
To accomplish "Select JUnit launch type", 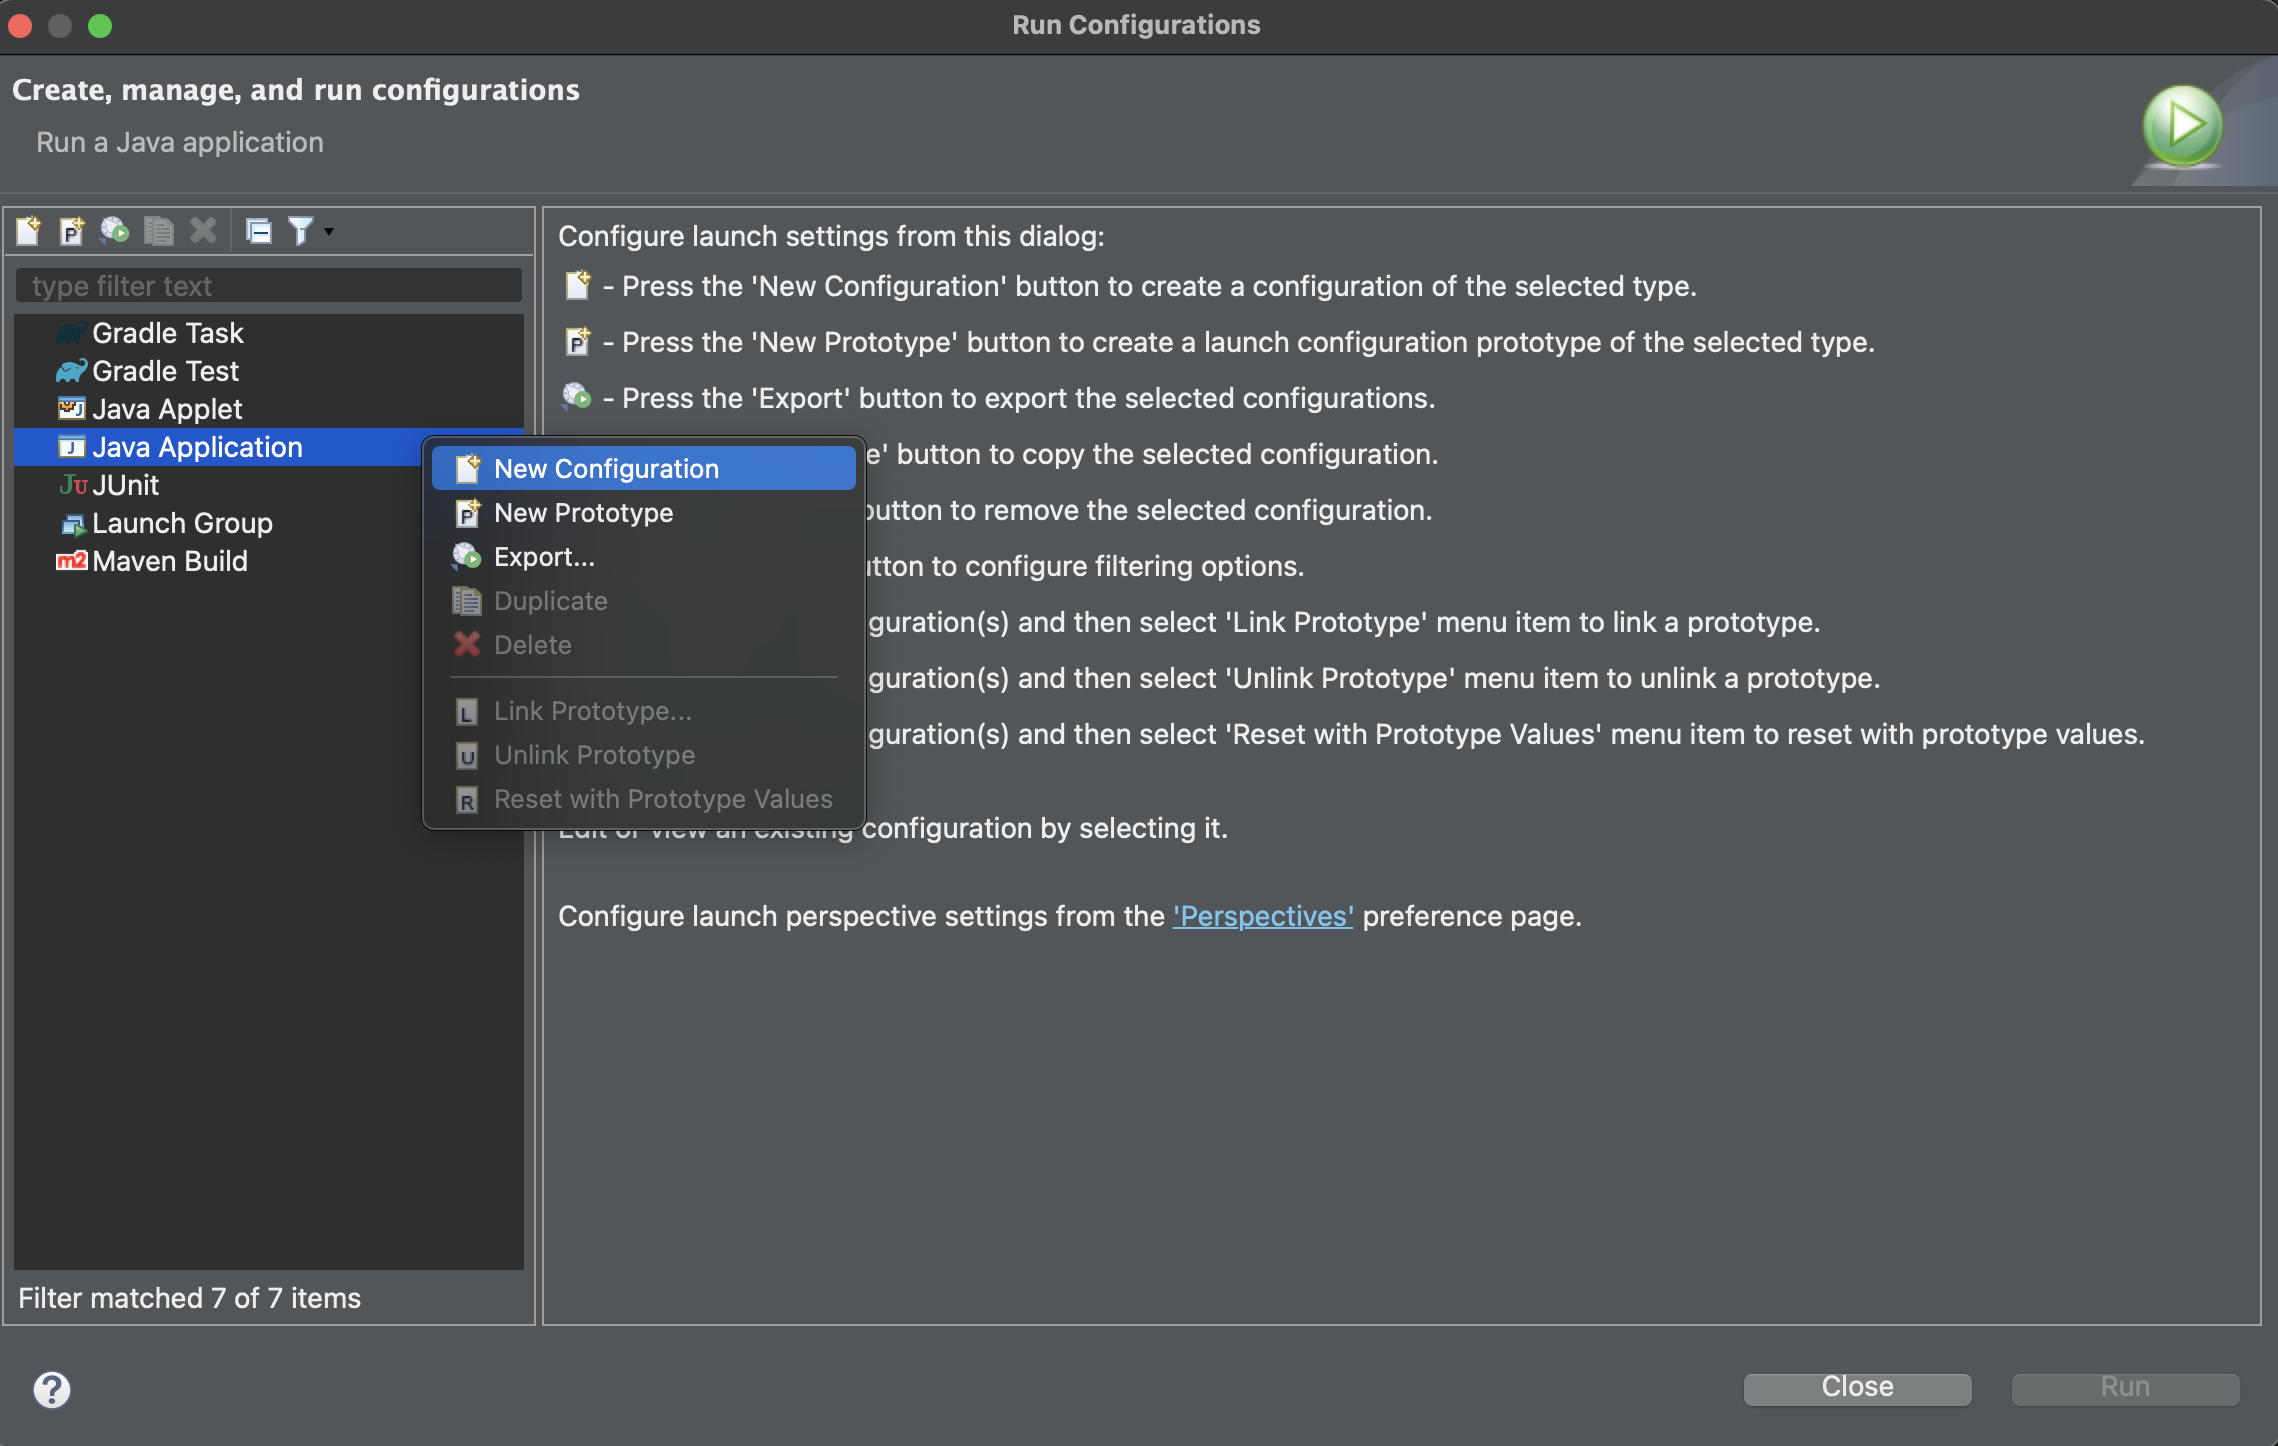I will pyautogui.click(x=125, y=485).
